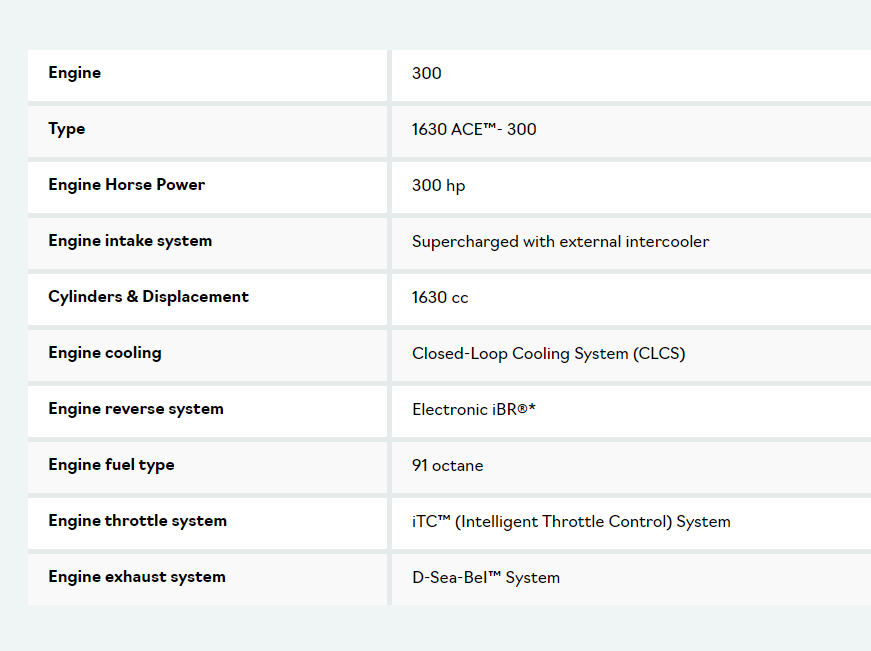The image size is (871, 651).
Task: Click the "Engine cooling" row label
Action: click(105, 353)
